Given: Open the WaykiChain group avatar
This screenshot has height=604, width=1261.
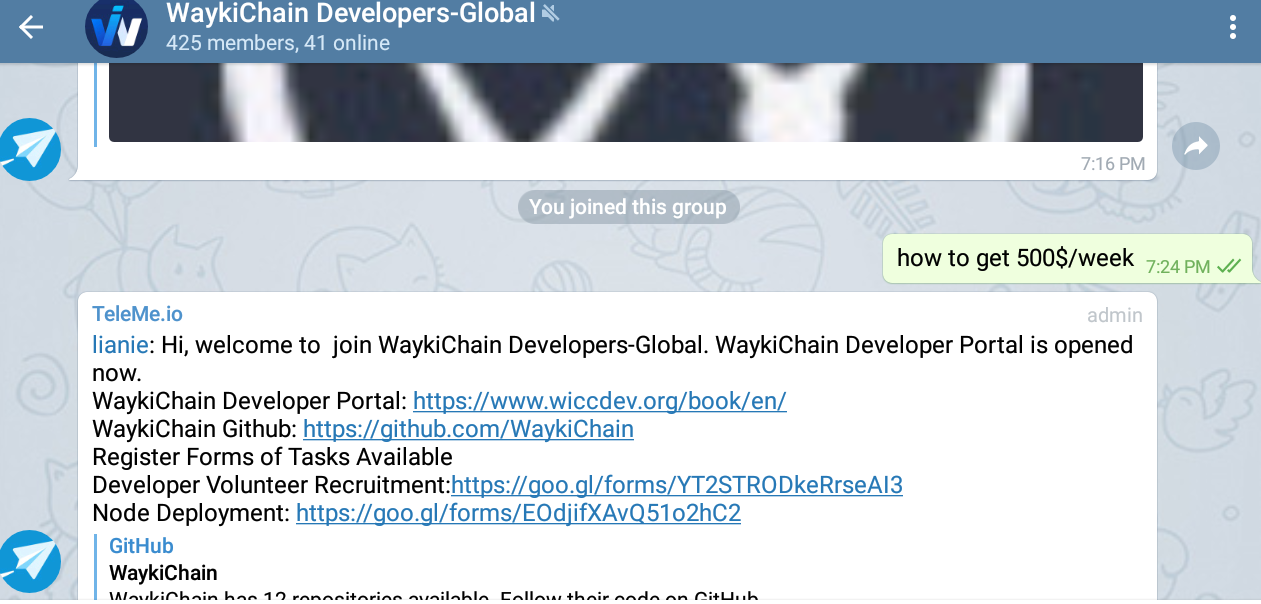Looking at the screenshot, I should 117,27.
